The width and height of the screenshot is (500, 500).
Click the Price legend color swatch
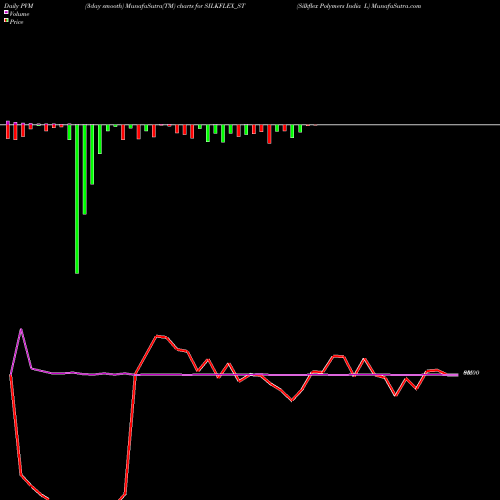(6, 21)
